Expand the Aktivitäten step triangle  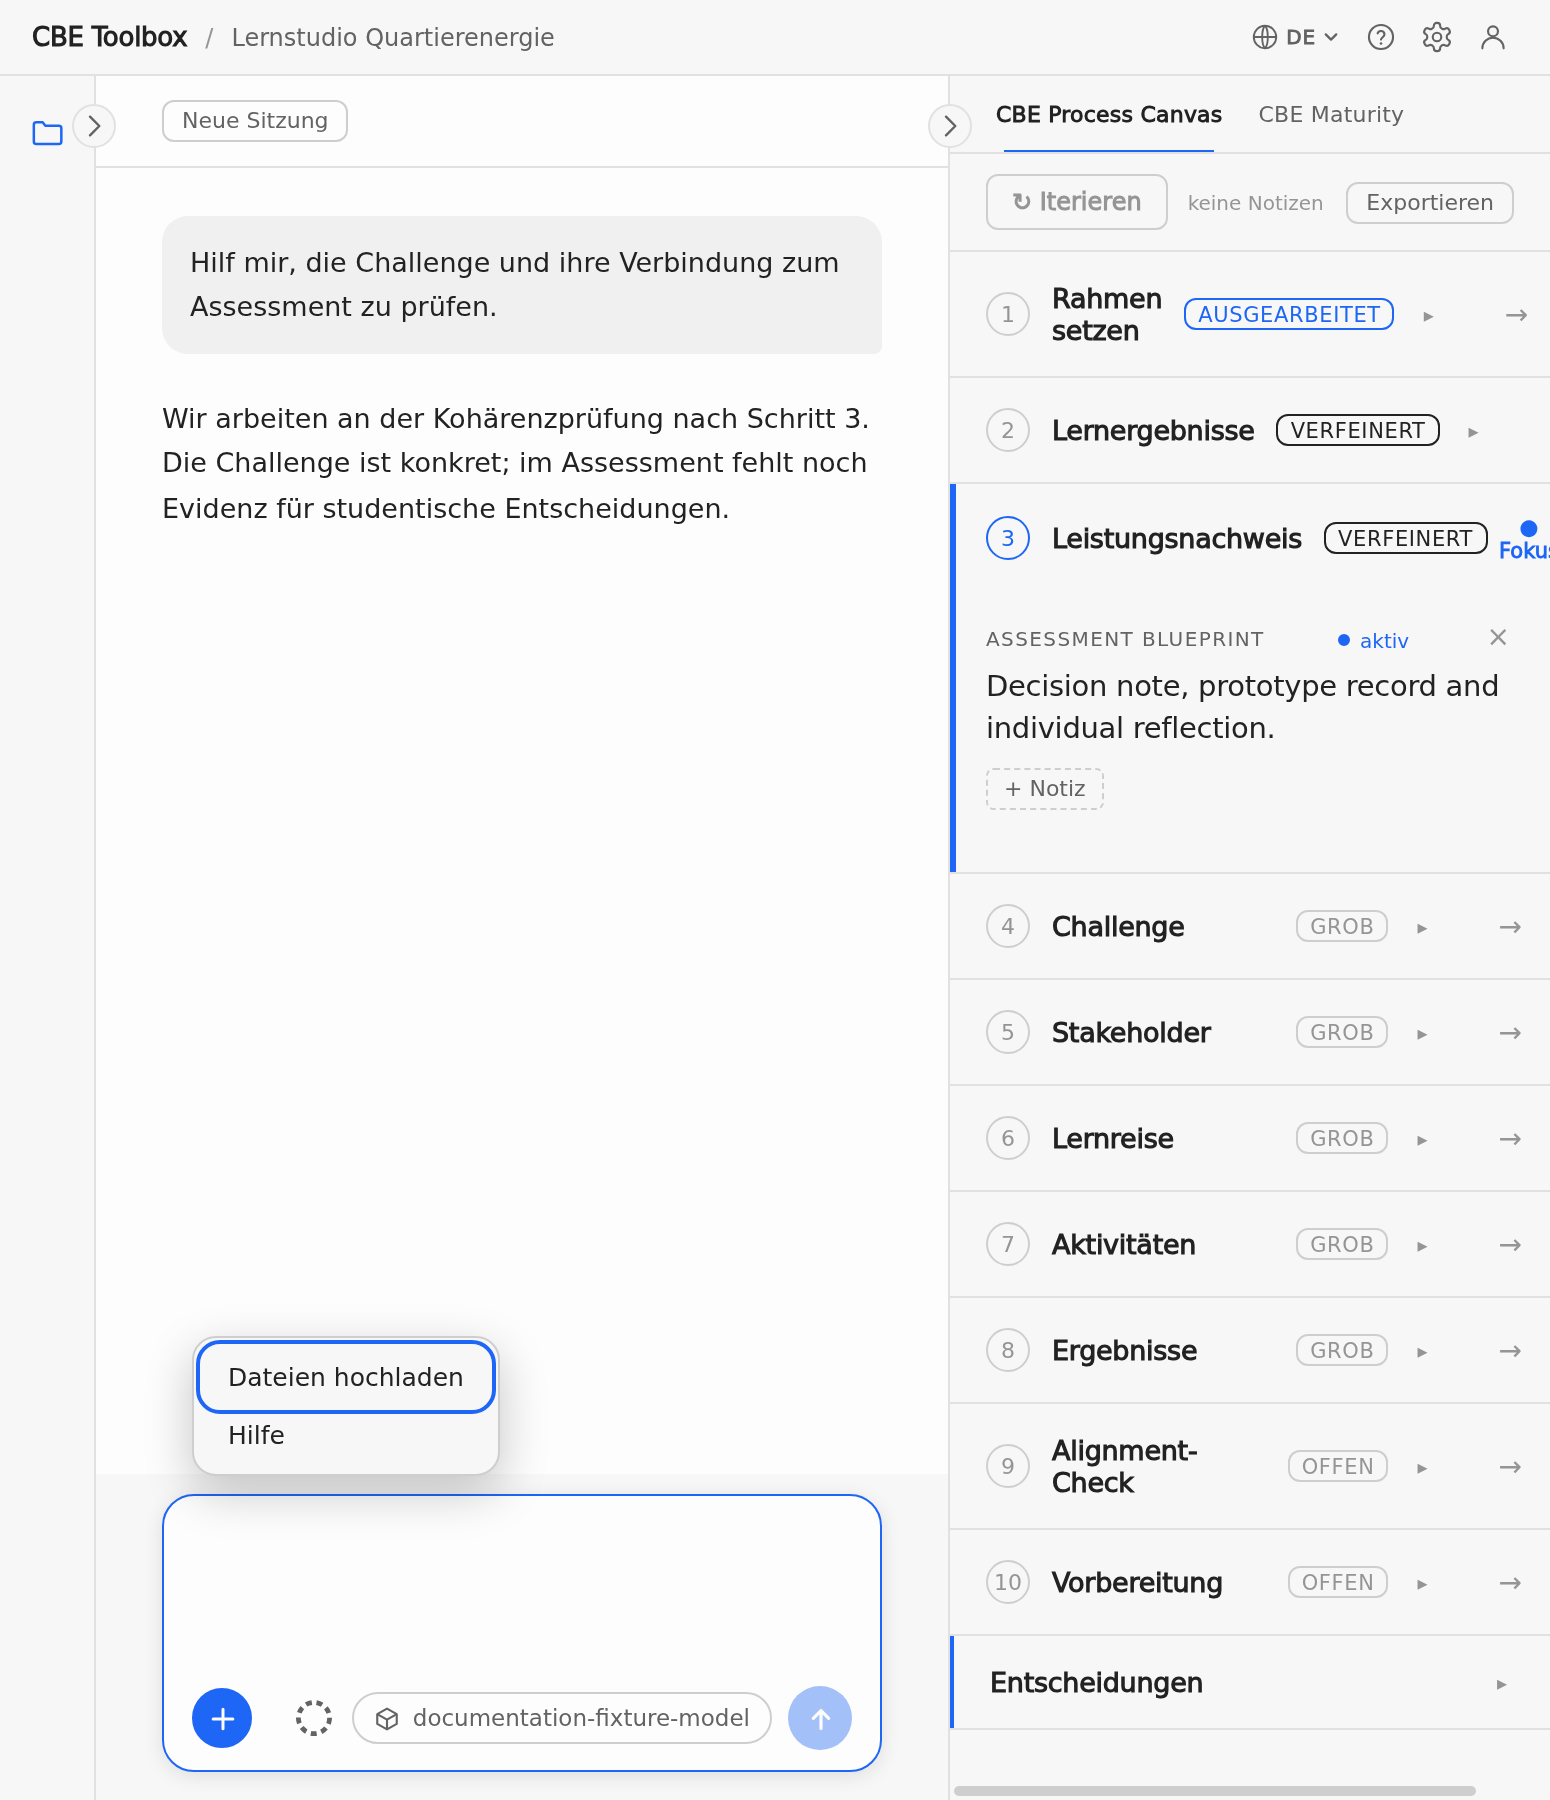[1422, 1246]
